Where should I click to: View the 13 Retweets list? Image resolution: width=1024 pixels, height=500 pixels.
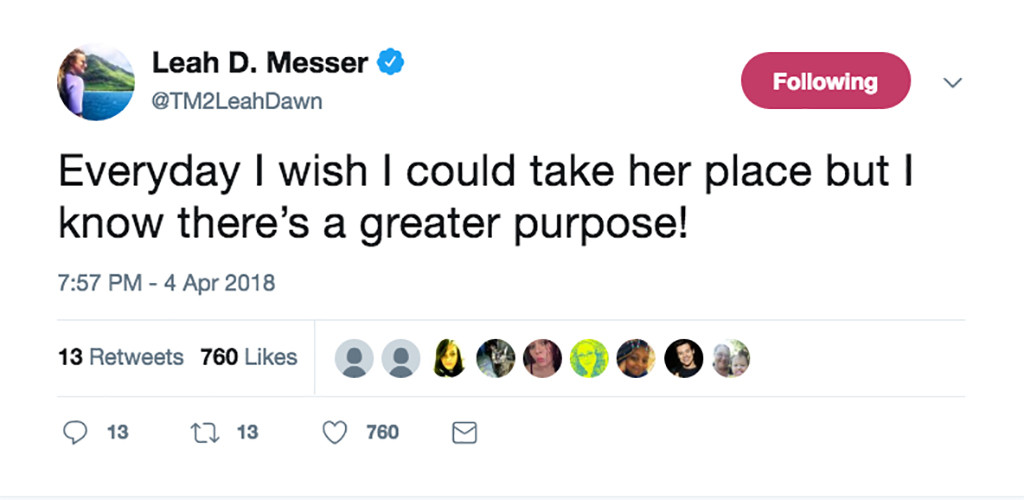(121, 357)
